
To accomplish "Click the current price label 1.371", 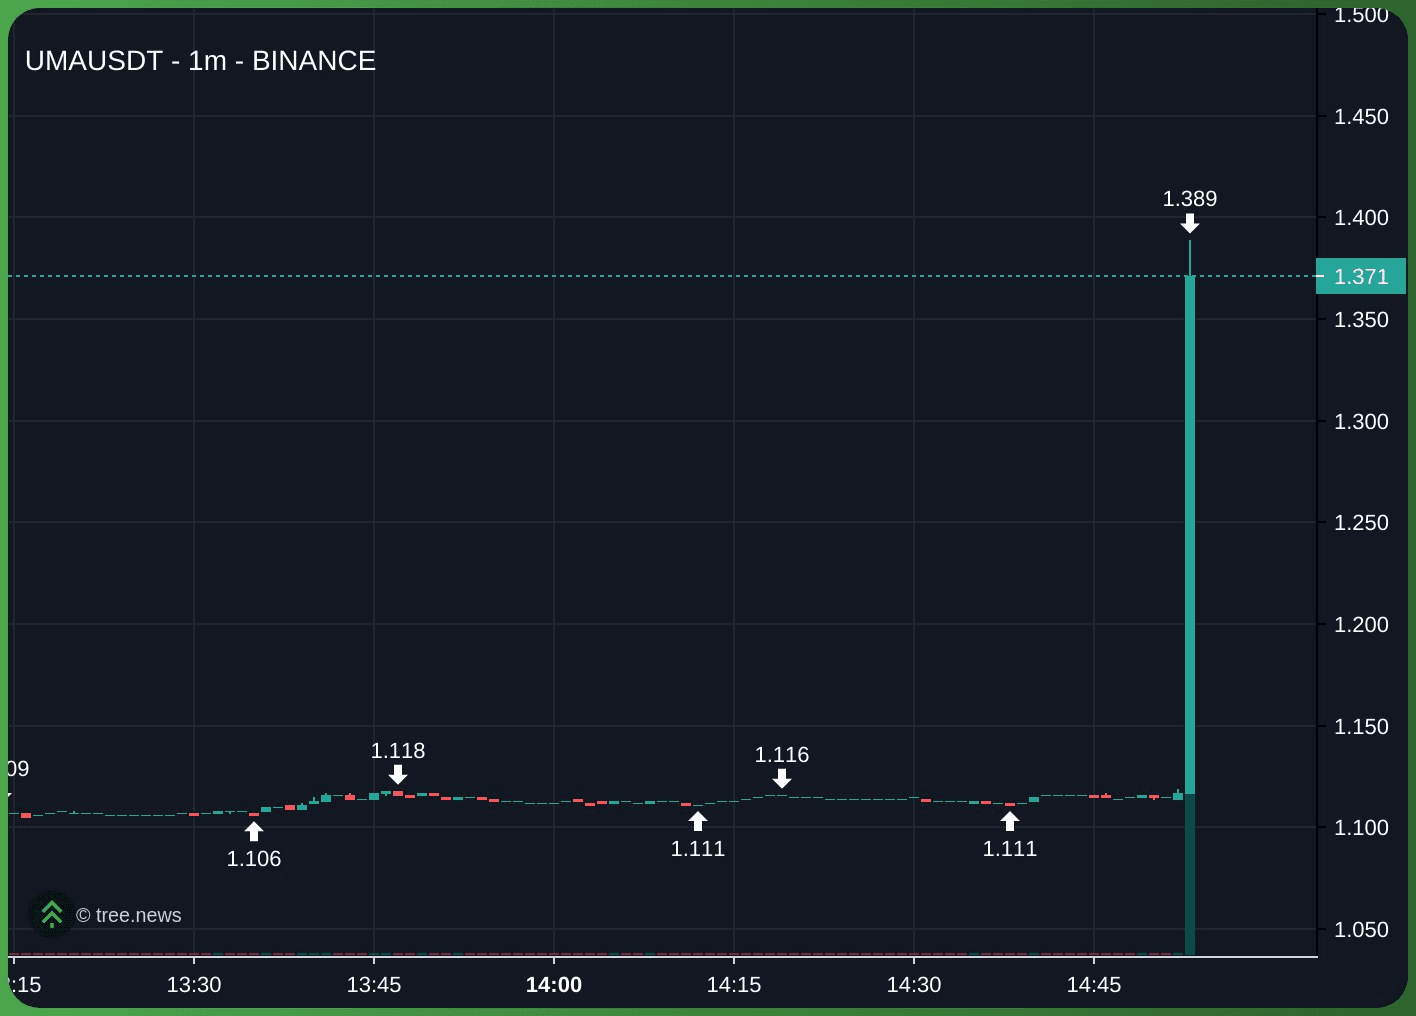I will [x=1361, y=277].
